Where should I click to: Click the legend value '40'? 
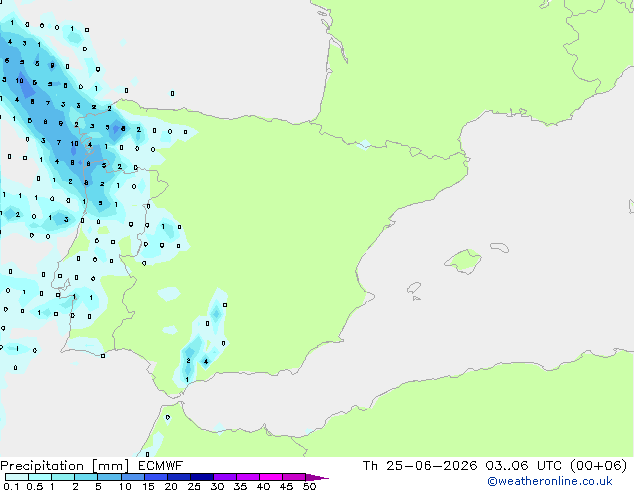point(263,486)
